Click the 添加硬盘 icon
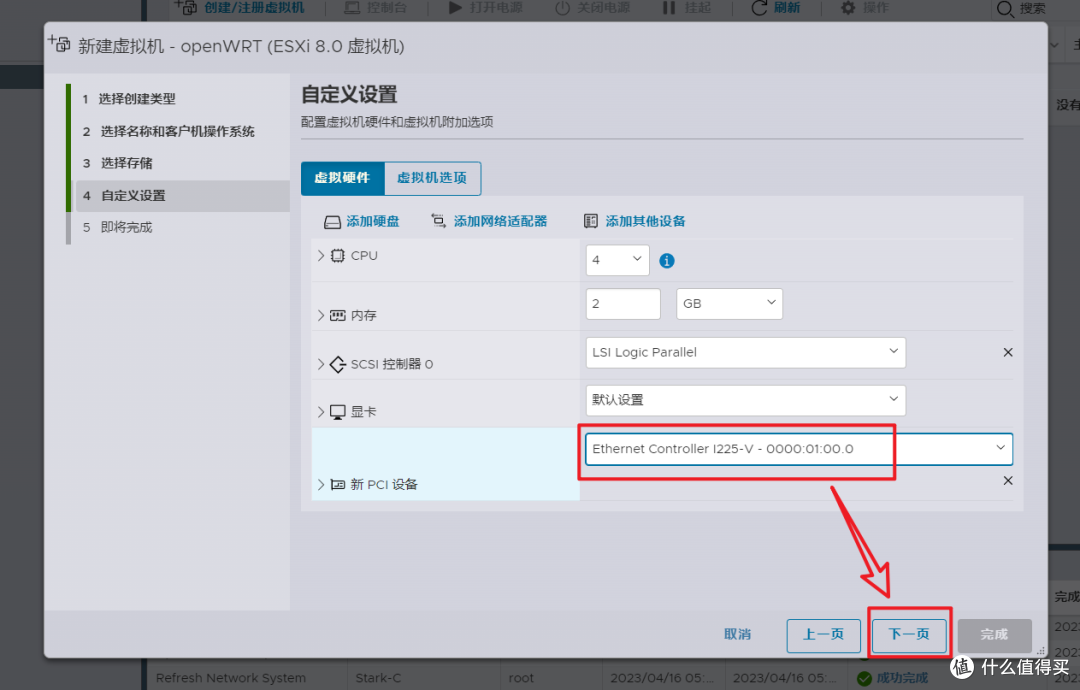1080x690 pixels. click(333, 220)
